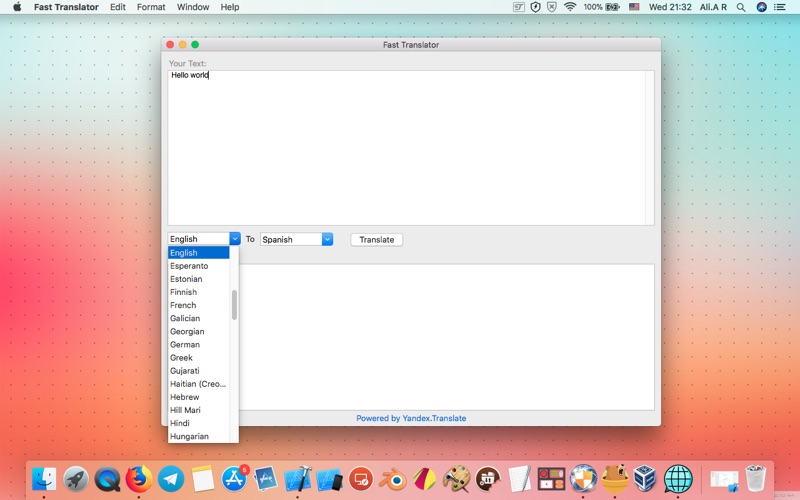Open the App Store documents stack Dock icon
The image size is (800, 500).
266,479
